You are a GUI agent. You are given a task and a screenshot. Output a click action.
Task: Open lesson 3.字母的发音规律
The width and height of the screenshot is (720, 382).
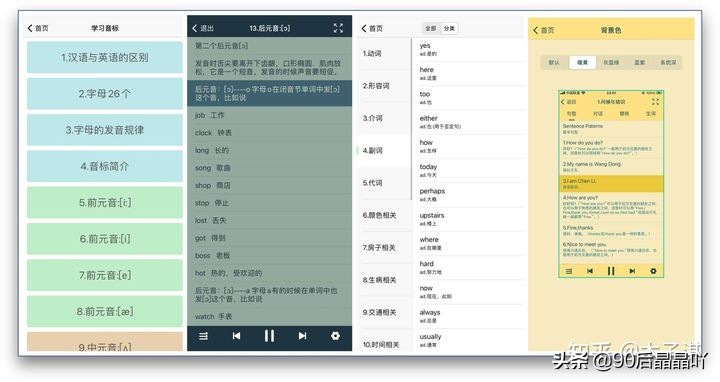pos(105,130)
